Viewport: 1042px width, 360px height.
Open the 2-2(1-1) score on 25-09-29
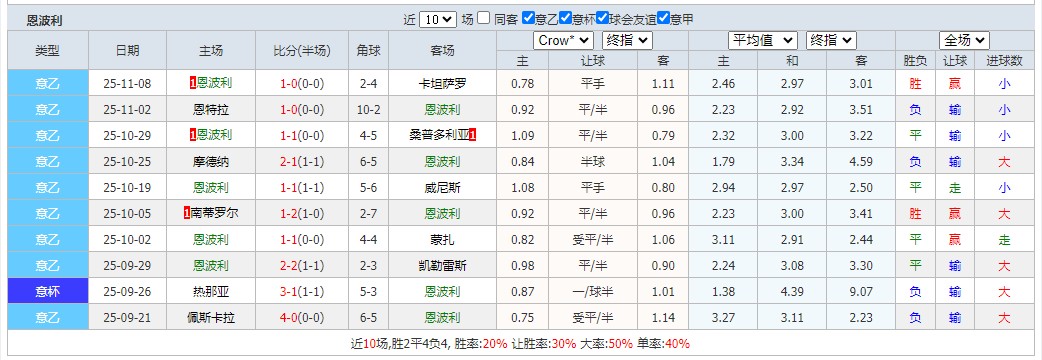tap(302, 266)
